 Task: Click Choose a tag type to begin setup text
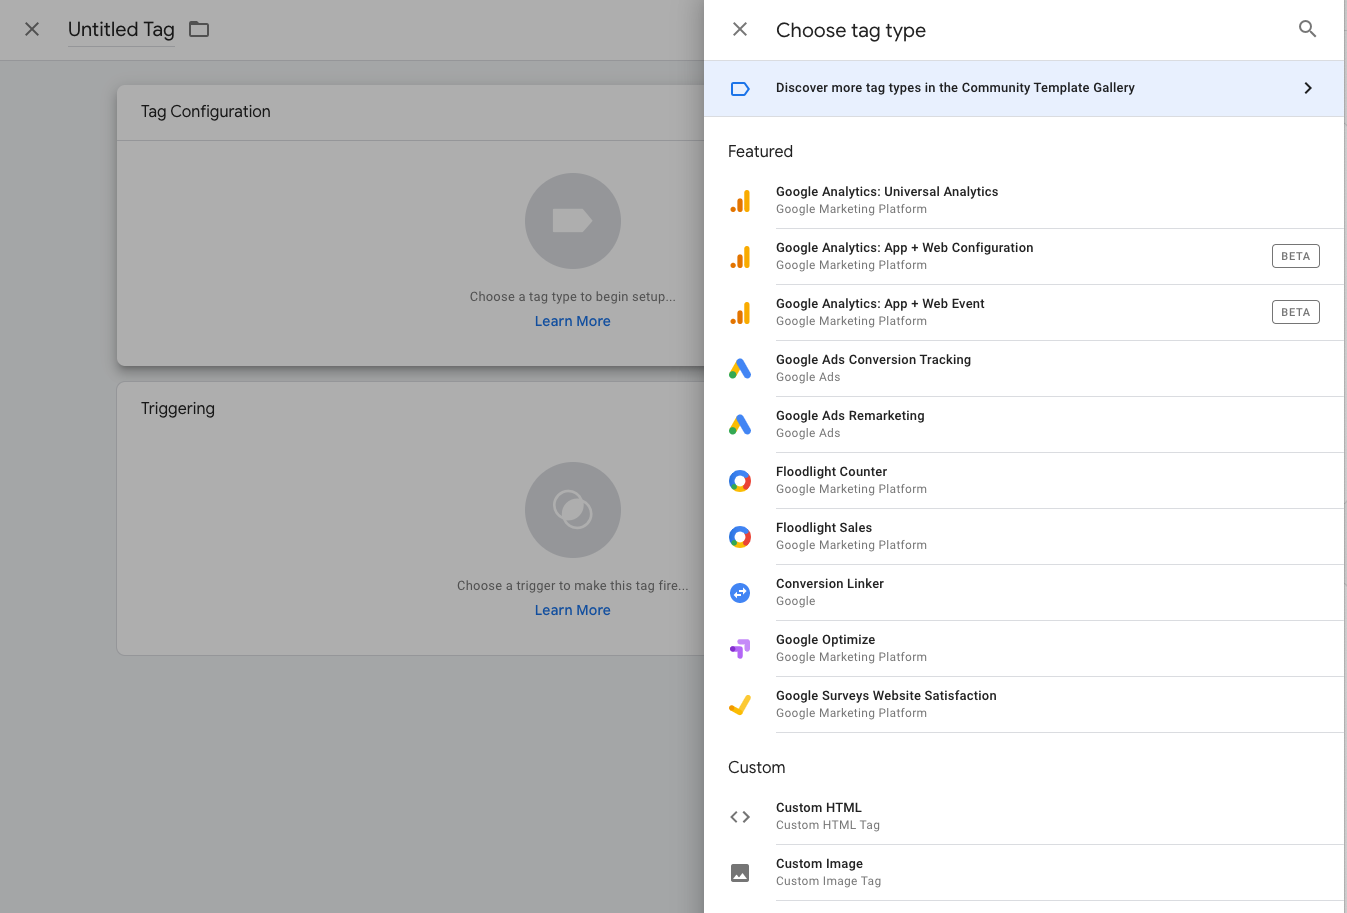[573, 297]
